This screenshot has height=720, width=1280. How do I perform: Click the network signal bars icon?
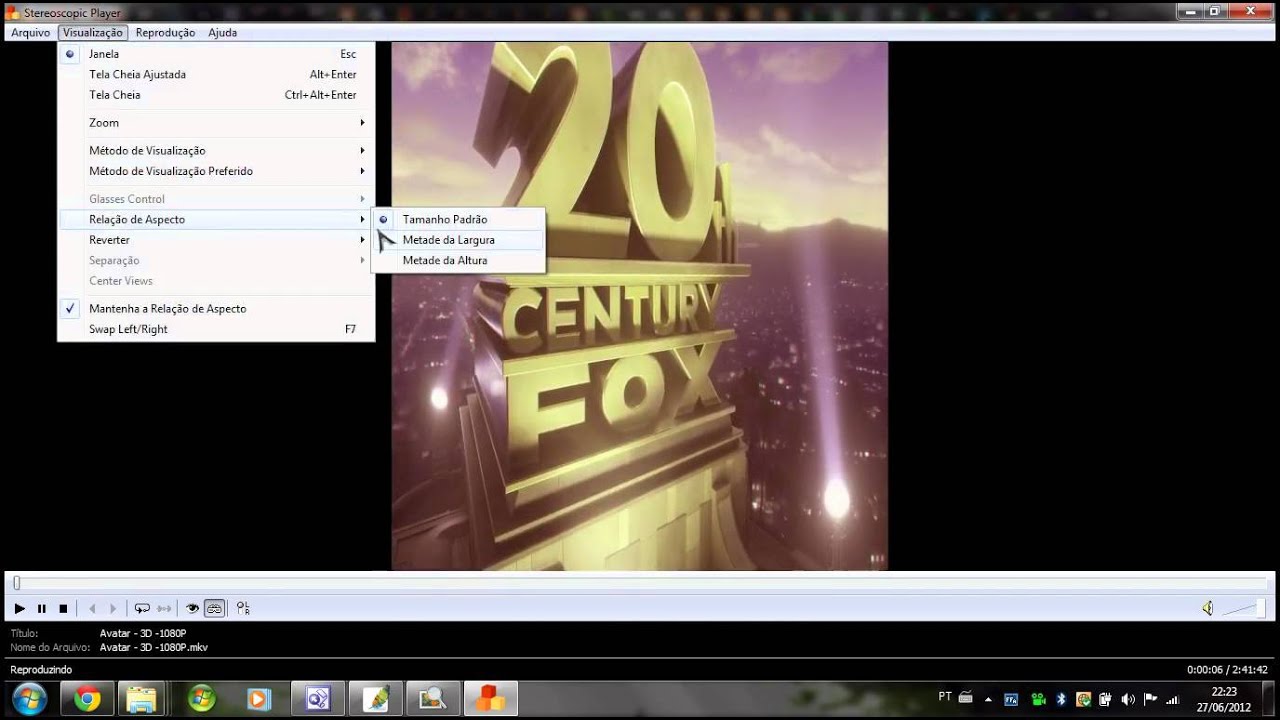(1173, 699)
